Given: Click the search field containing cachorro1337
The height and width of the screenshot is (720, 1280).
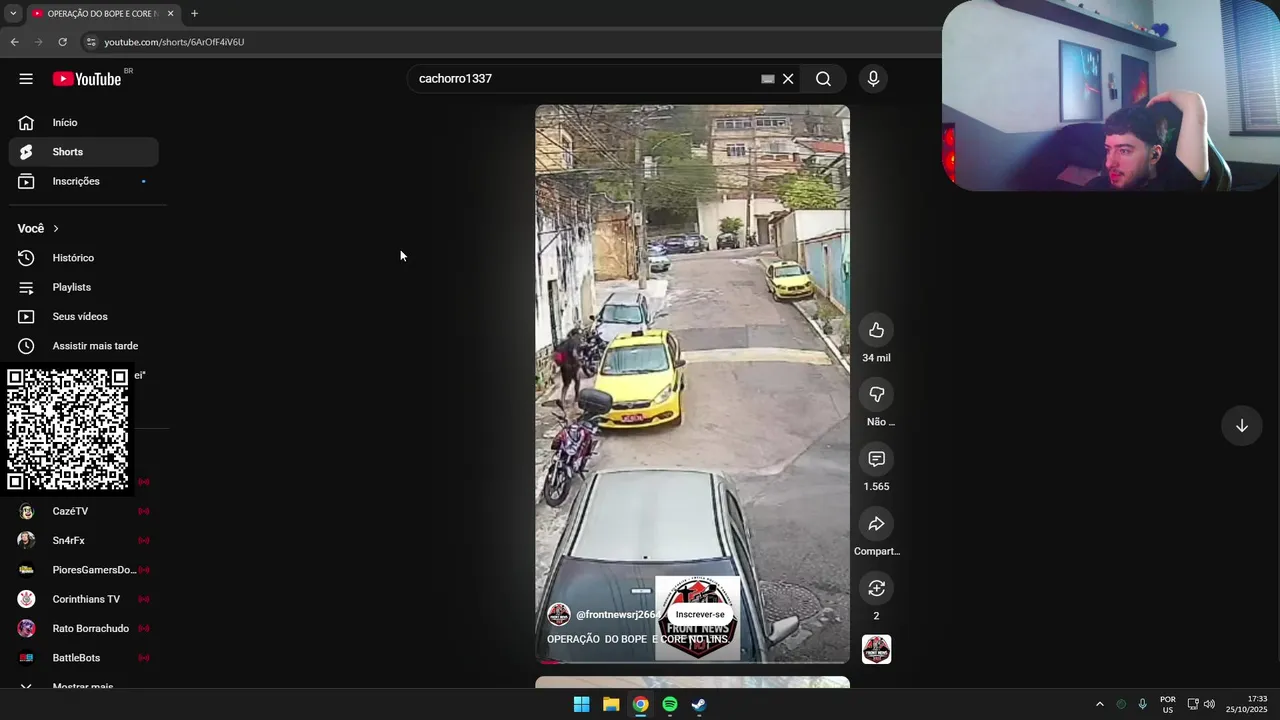Looking at the screenshot, I should click(x=585, y=79).
